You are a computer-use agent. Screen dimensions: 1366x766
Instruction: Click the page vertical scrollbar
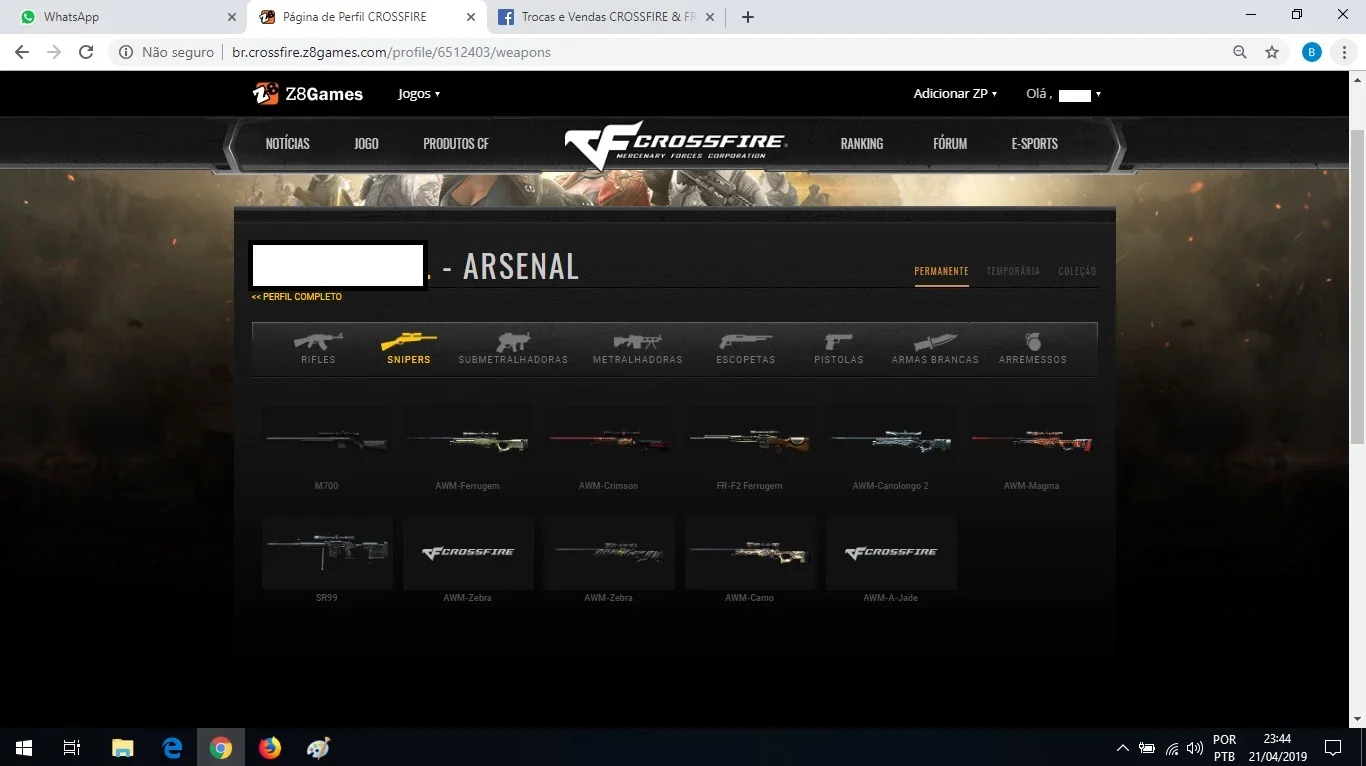tap(1358, 285)
